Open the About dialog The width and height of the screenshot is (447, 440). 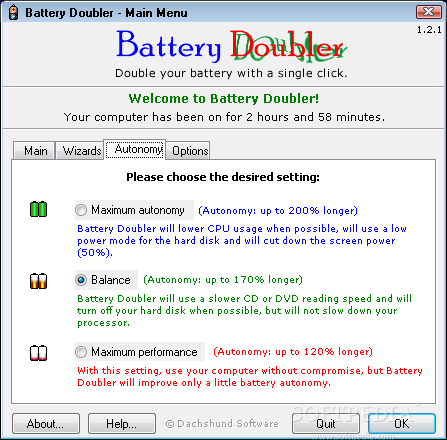click(x=46, y=424)
